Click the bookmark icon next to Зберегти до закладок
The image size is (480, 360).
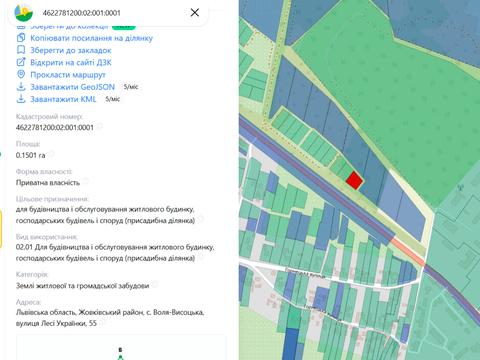(x=21, y=50)
